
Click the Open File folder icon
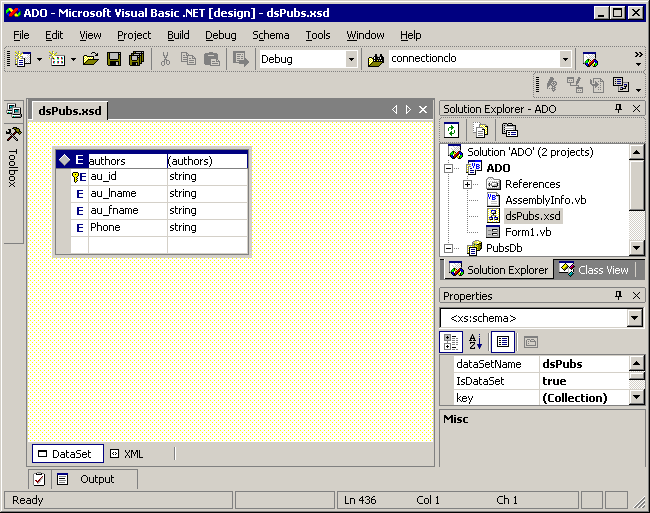click(91, 59)
